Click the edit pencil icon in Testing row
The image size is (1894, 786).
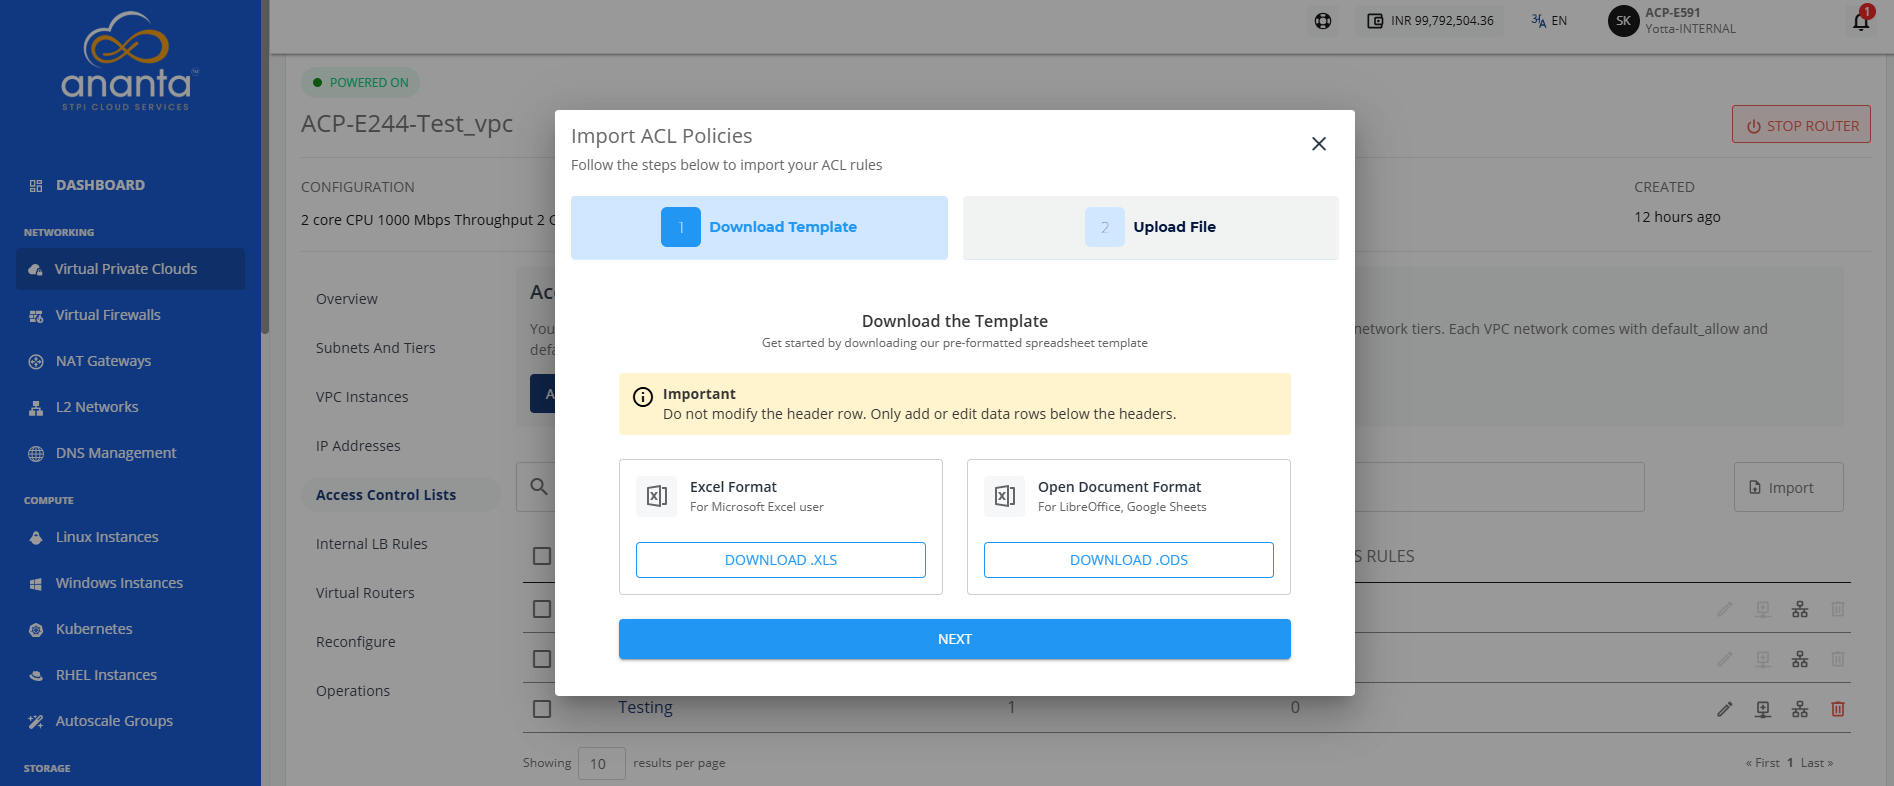pyautogui.click(x=1725, y=709)
